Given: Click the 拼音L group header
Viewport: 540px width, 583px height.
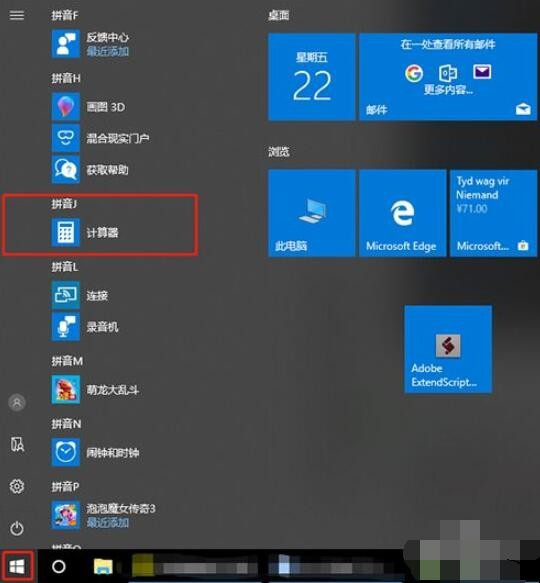Looking at the screenshot, I should (x=65, y=267).
